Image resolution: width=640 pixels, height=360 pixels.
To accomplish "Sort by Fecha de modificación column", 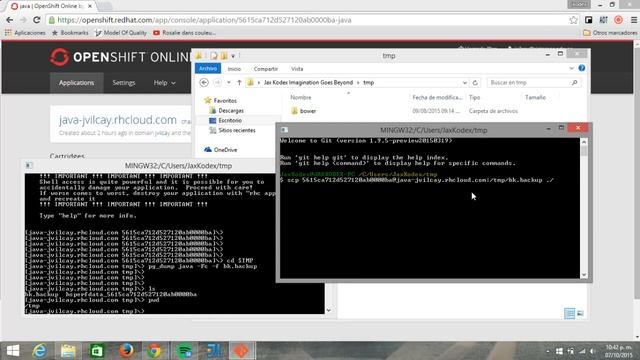I will [x=437, y=98].
